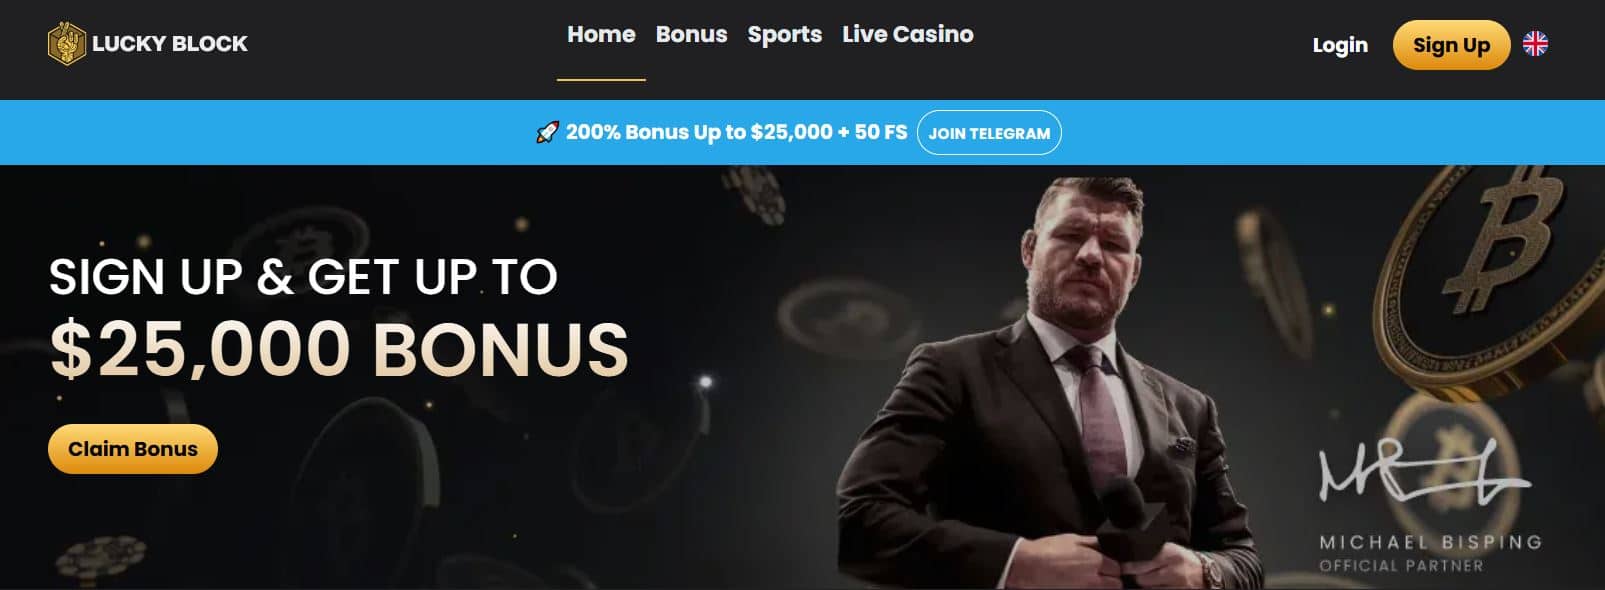The height and width of the screenshot is (590, 1605).
Task: Click the blurred coin behind the headline
Action: [302, 250]
